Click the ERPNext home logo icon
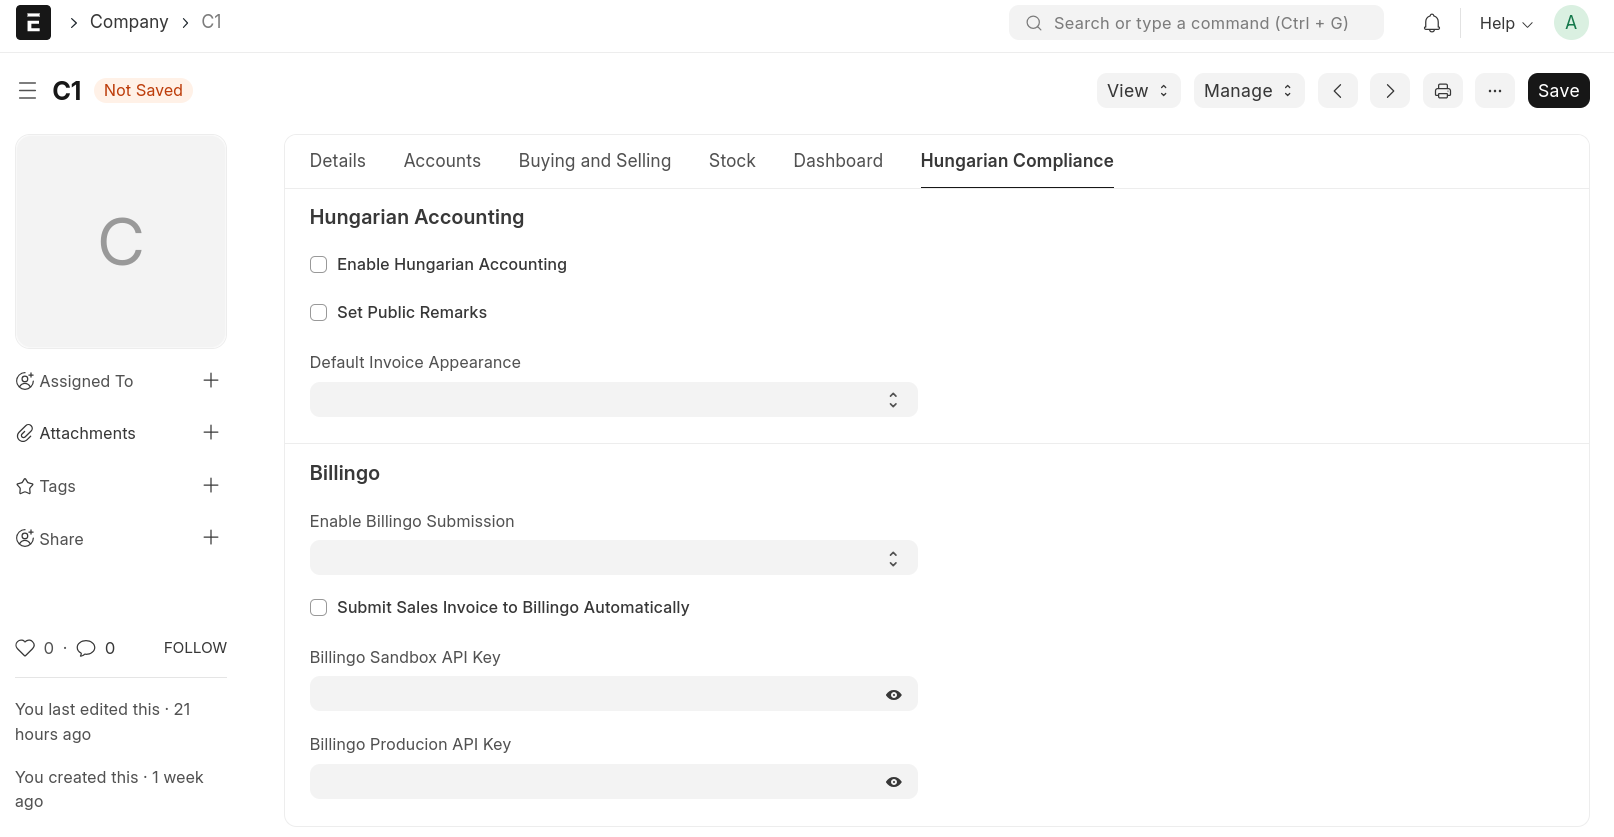 pyautogui.click(x=33, y=23)
